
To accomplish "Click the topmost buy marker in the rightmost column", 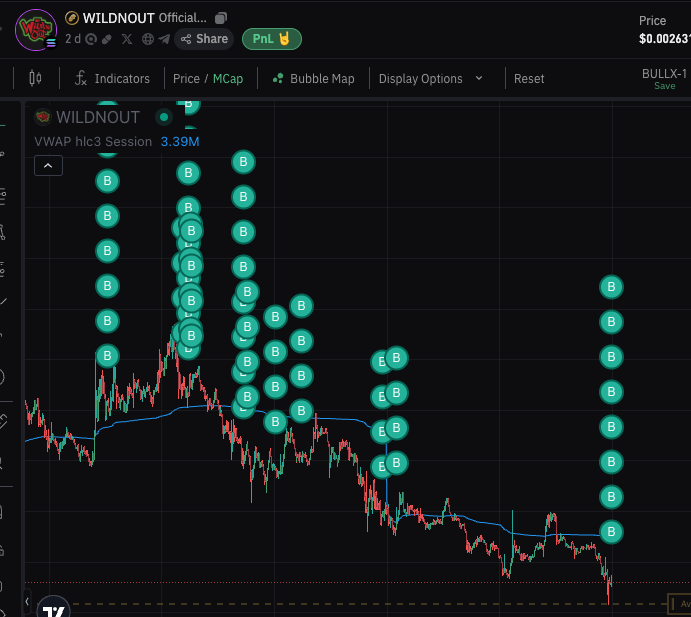I will pyautogui.click(x=611, y=287).
